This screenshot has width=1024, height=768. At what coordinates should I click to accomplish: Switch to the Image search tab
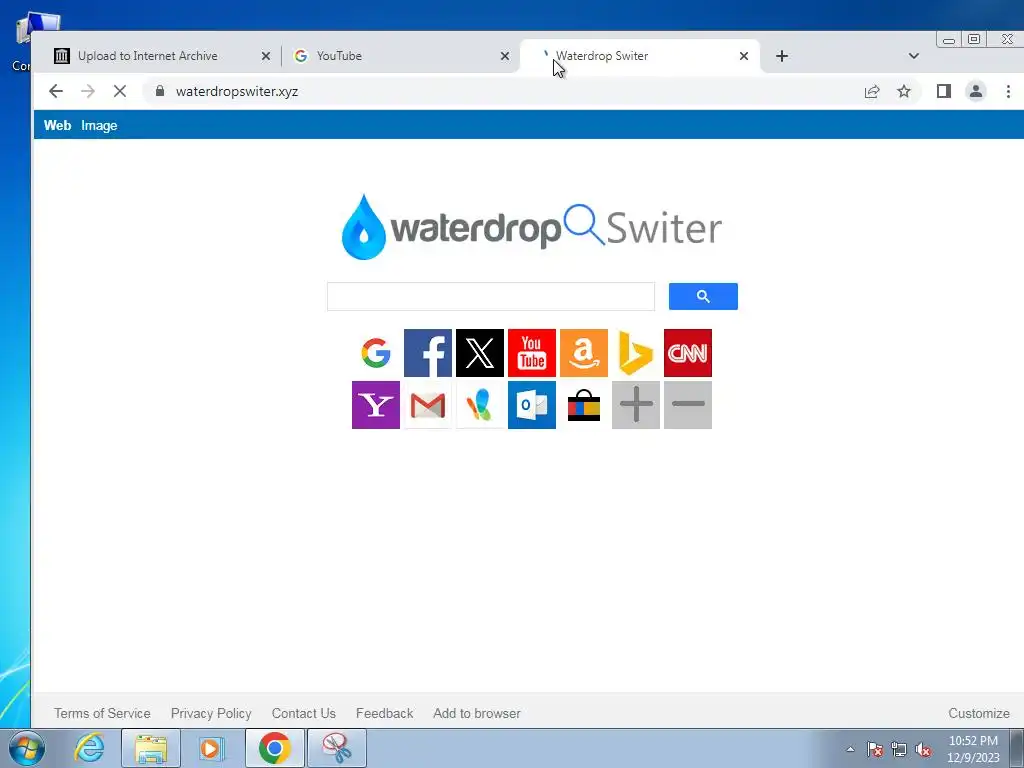click(x=99, y=125)
